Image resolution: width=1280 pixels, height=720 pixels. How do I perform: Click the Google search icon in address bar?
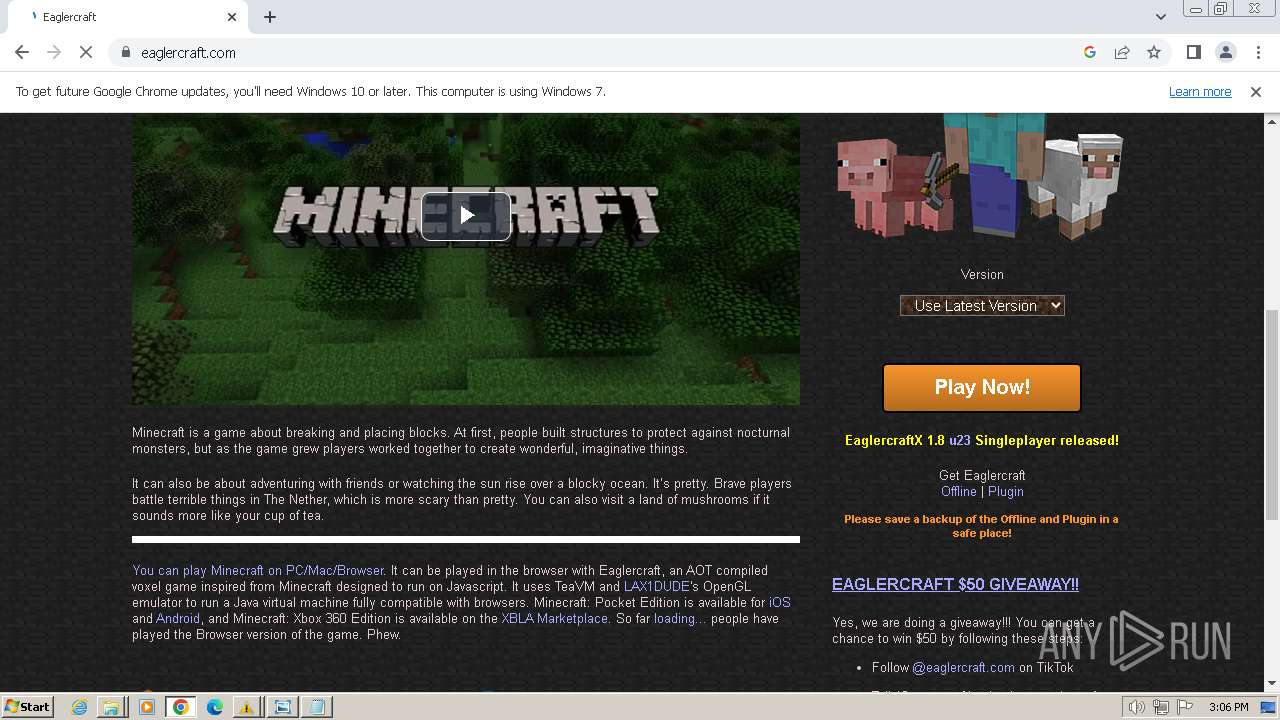coord(1090,52)
